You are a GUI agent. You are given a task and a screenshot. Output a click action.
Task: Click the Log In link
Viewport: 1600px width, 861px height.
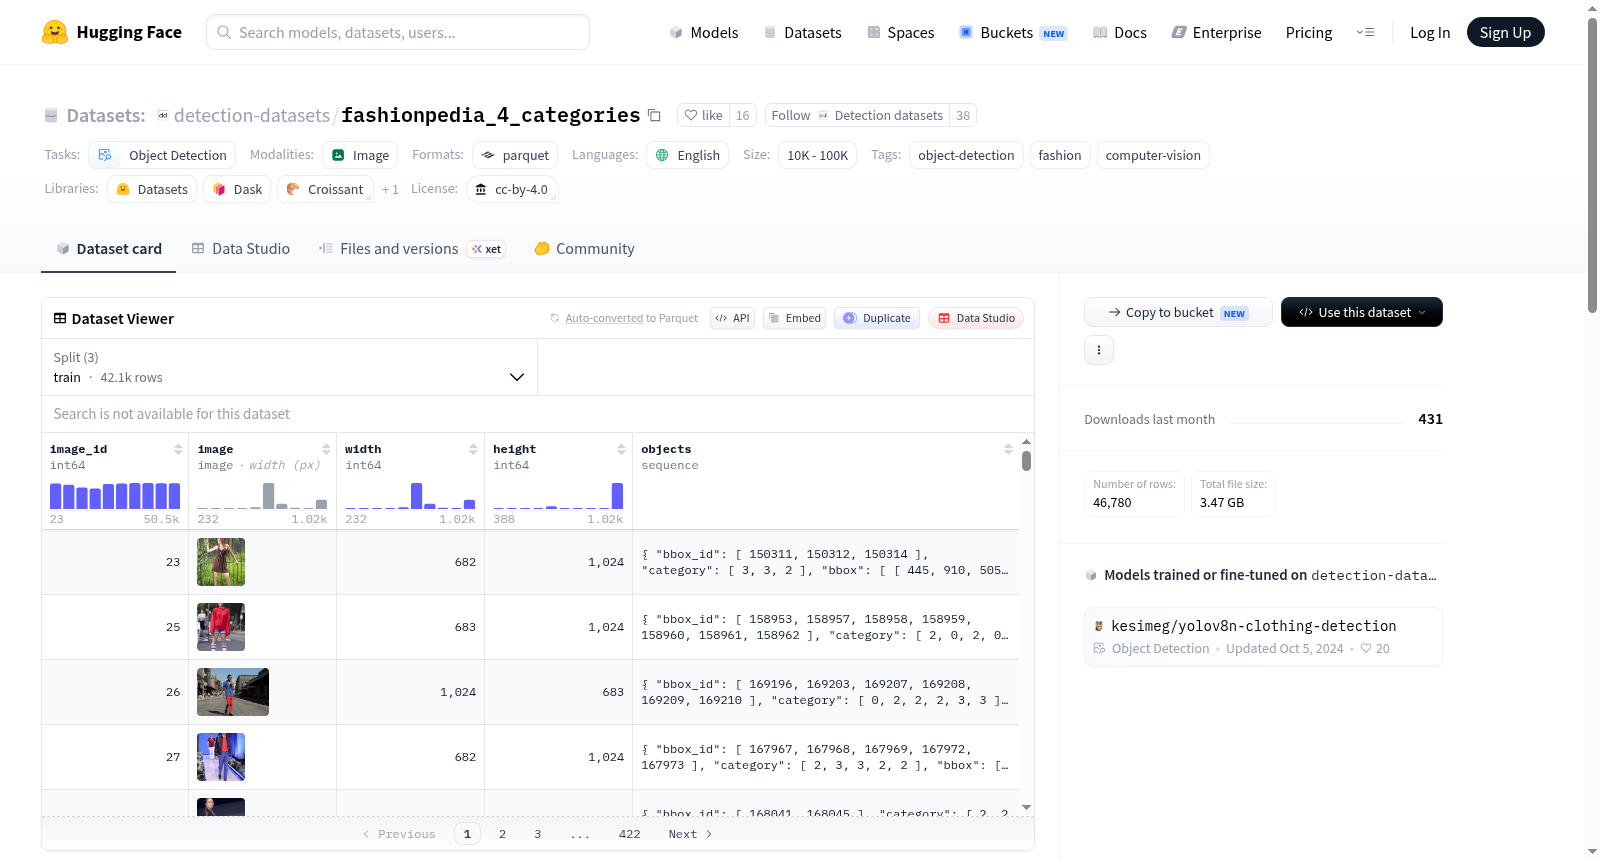(x=1430, y=32)
